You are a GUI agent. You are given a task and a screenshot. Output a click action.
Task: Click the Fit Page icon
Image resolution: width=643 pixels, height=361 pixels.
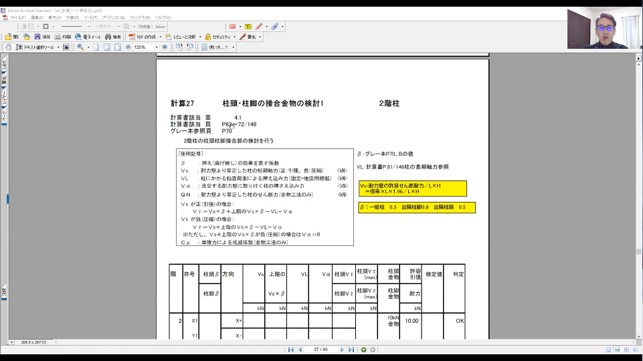pyautogui.click(x=107, y=47)
